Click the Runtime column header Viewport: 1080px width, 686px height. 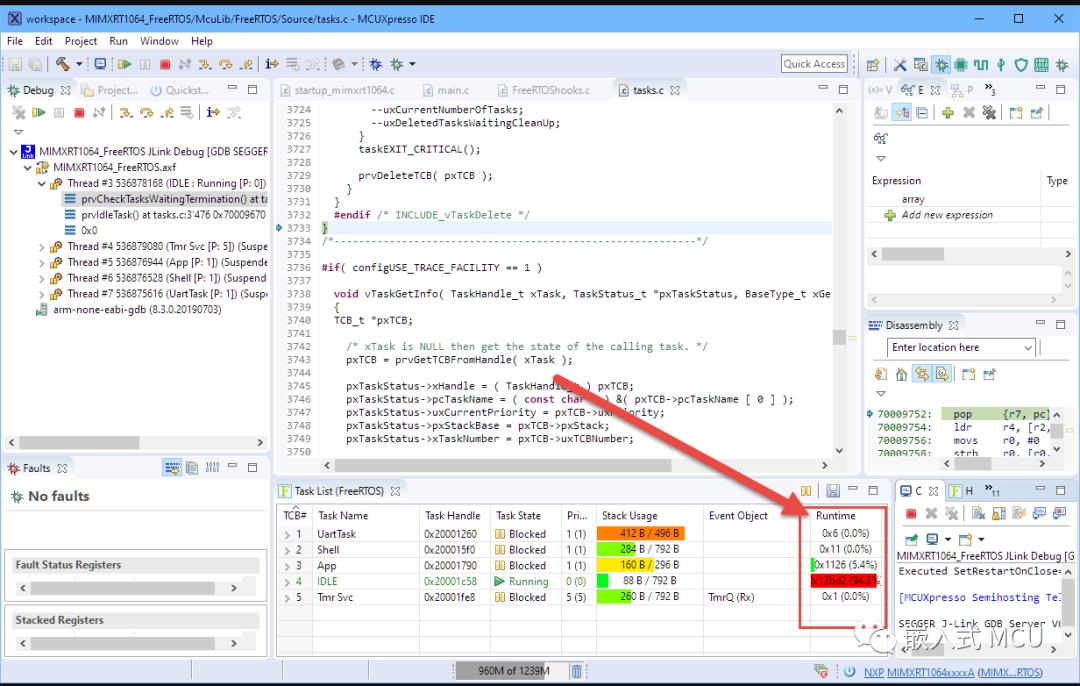835,515
